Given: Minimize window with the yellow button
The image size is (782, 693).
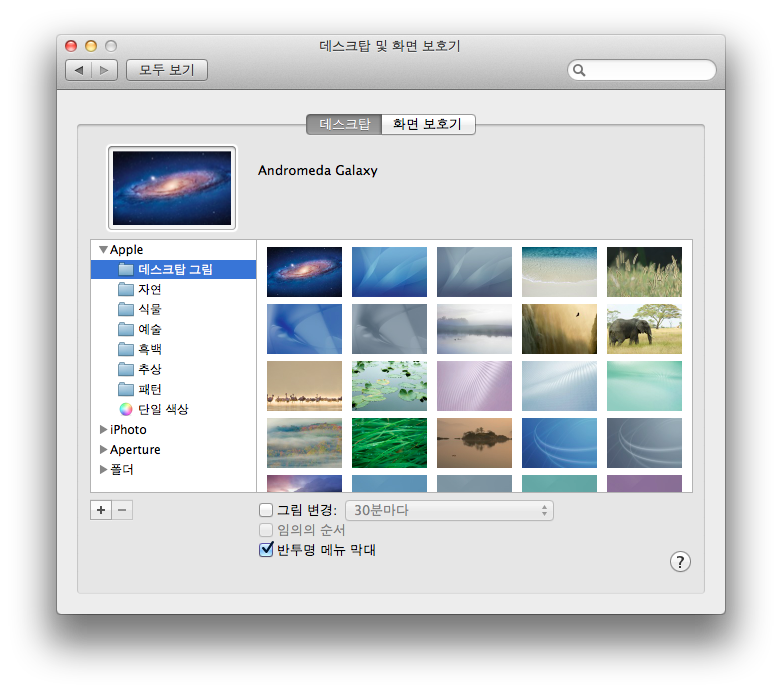Looking at the screenshot, I should coord(91,46).
